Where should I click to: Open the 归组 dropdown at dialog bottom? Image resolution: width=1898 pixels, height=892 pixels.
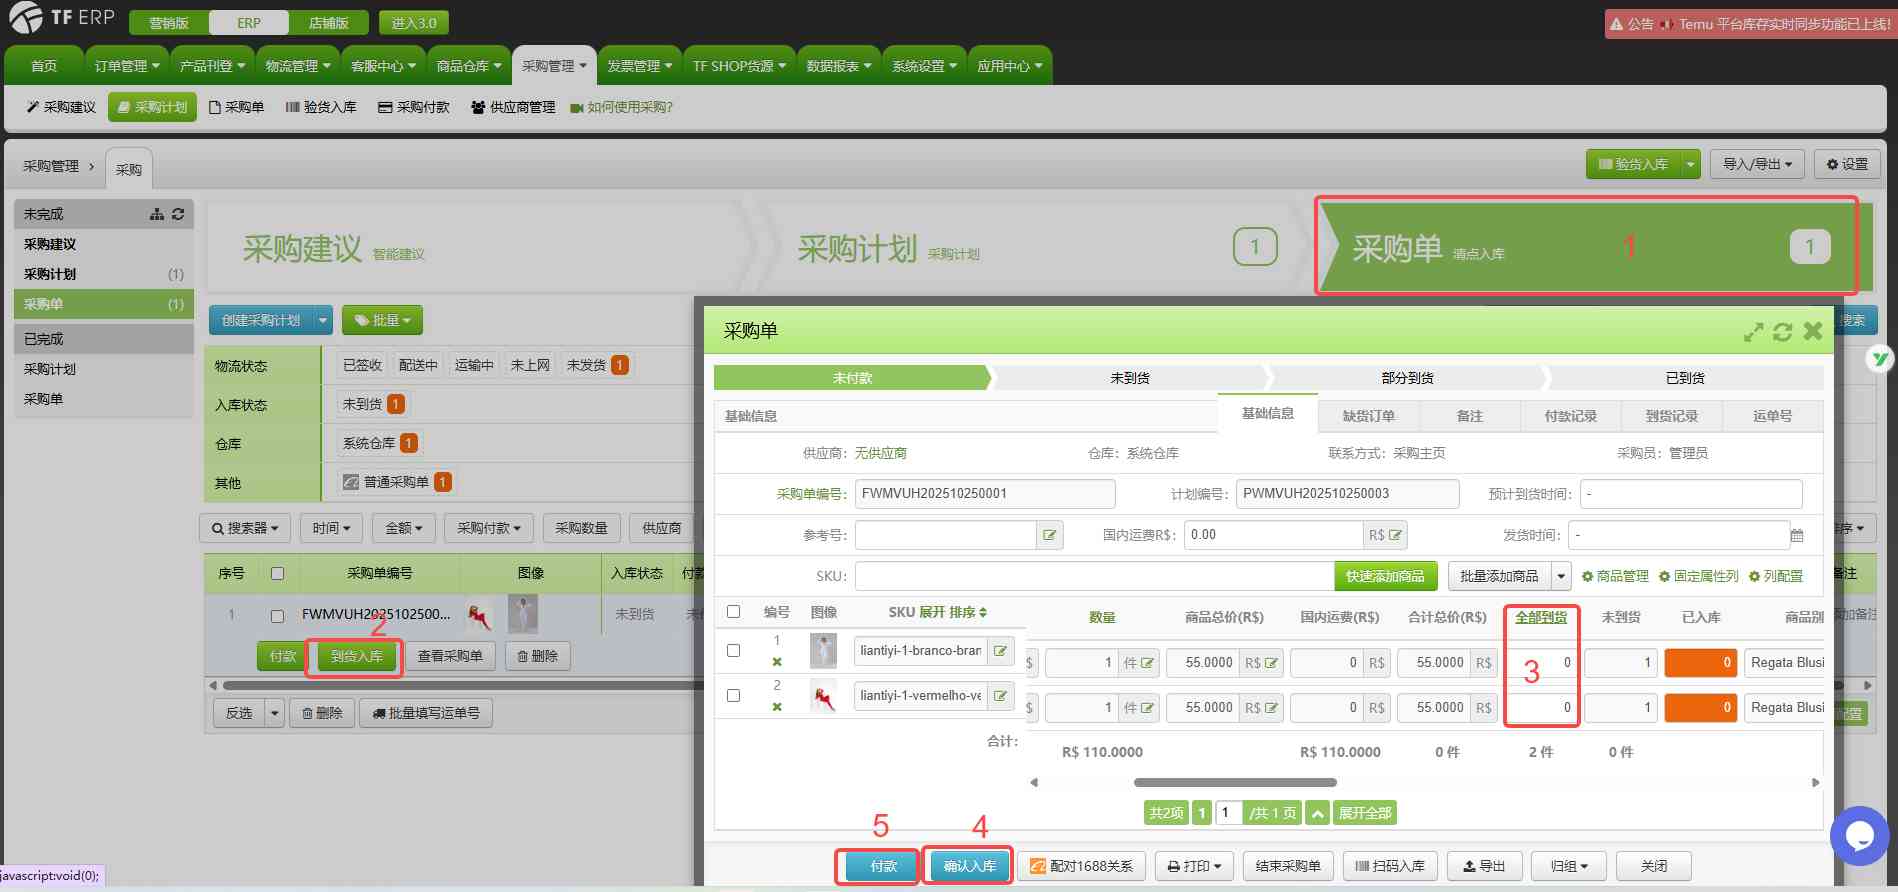1568,866
